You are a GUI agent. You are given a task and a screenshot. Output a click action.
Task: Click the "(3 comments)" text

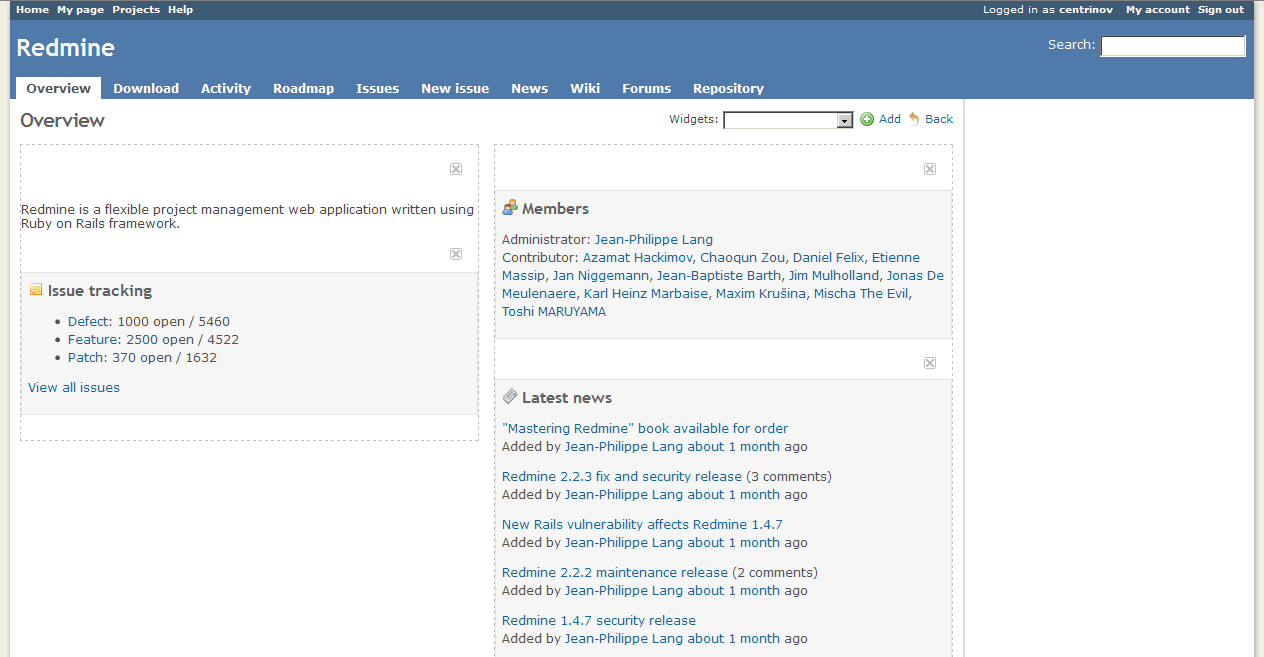[x=789, y=477]
